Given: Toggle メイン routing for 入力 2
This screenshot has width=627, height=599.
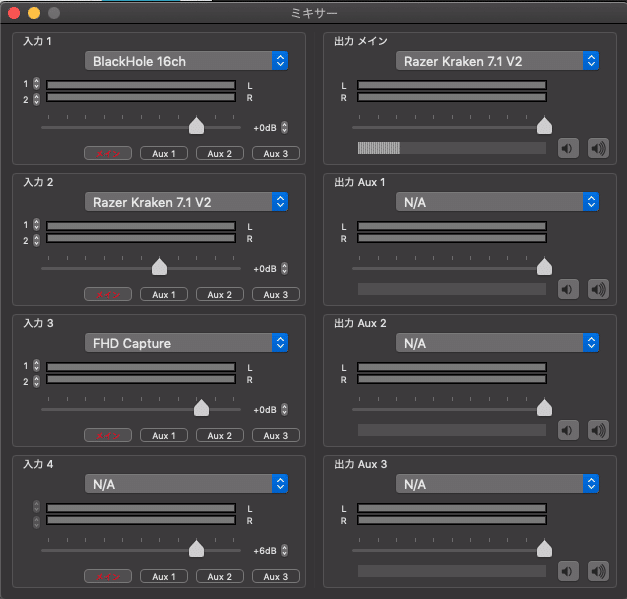Looking at the screenshot, I should [108, 295].
